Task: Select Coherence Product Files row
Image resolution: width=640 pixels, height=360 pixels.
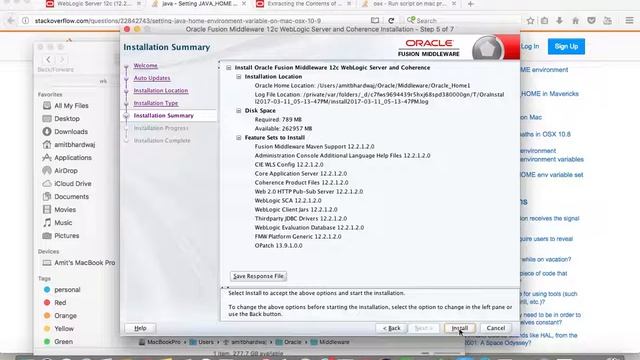Action: [301, 182]
